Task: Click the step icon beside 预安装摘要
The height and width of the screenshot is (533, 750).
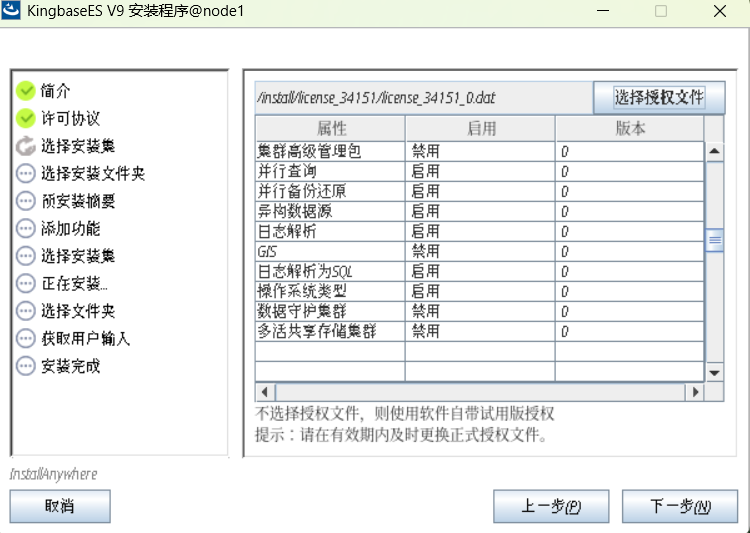Action: tap(26, 201)
